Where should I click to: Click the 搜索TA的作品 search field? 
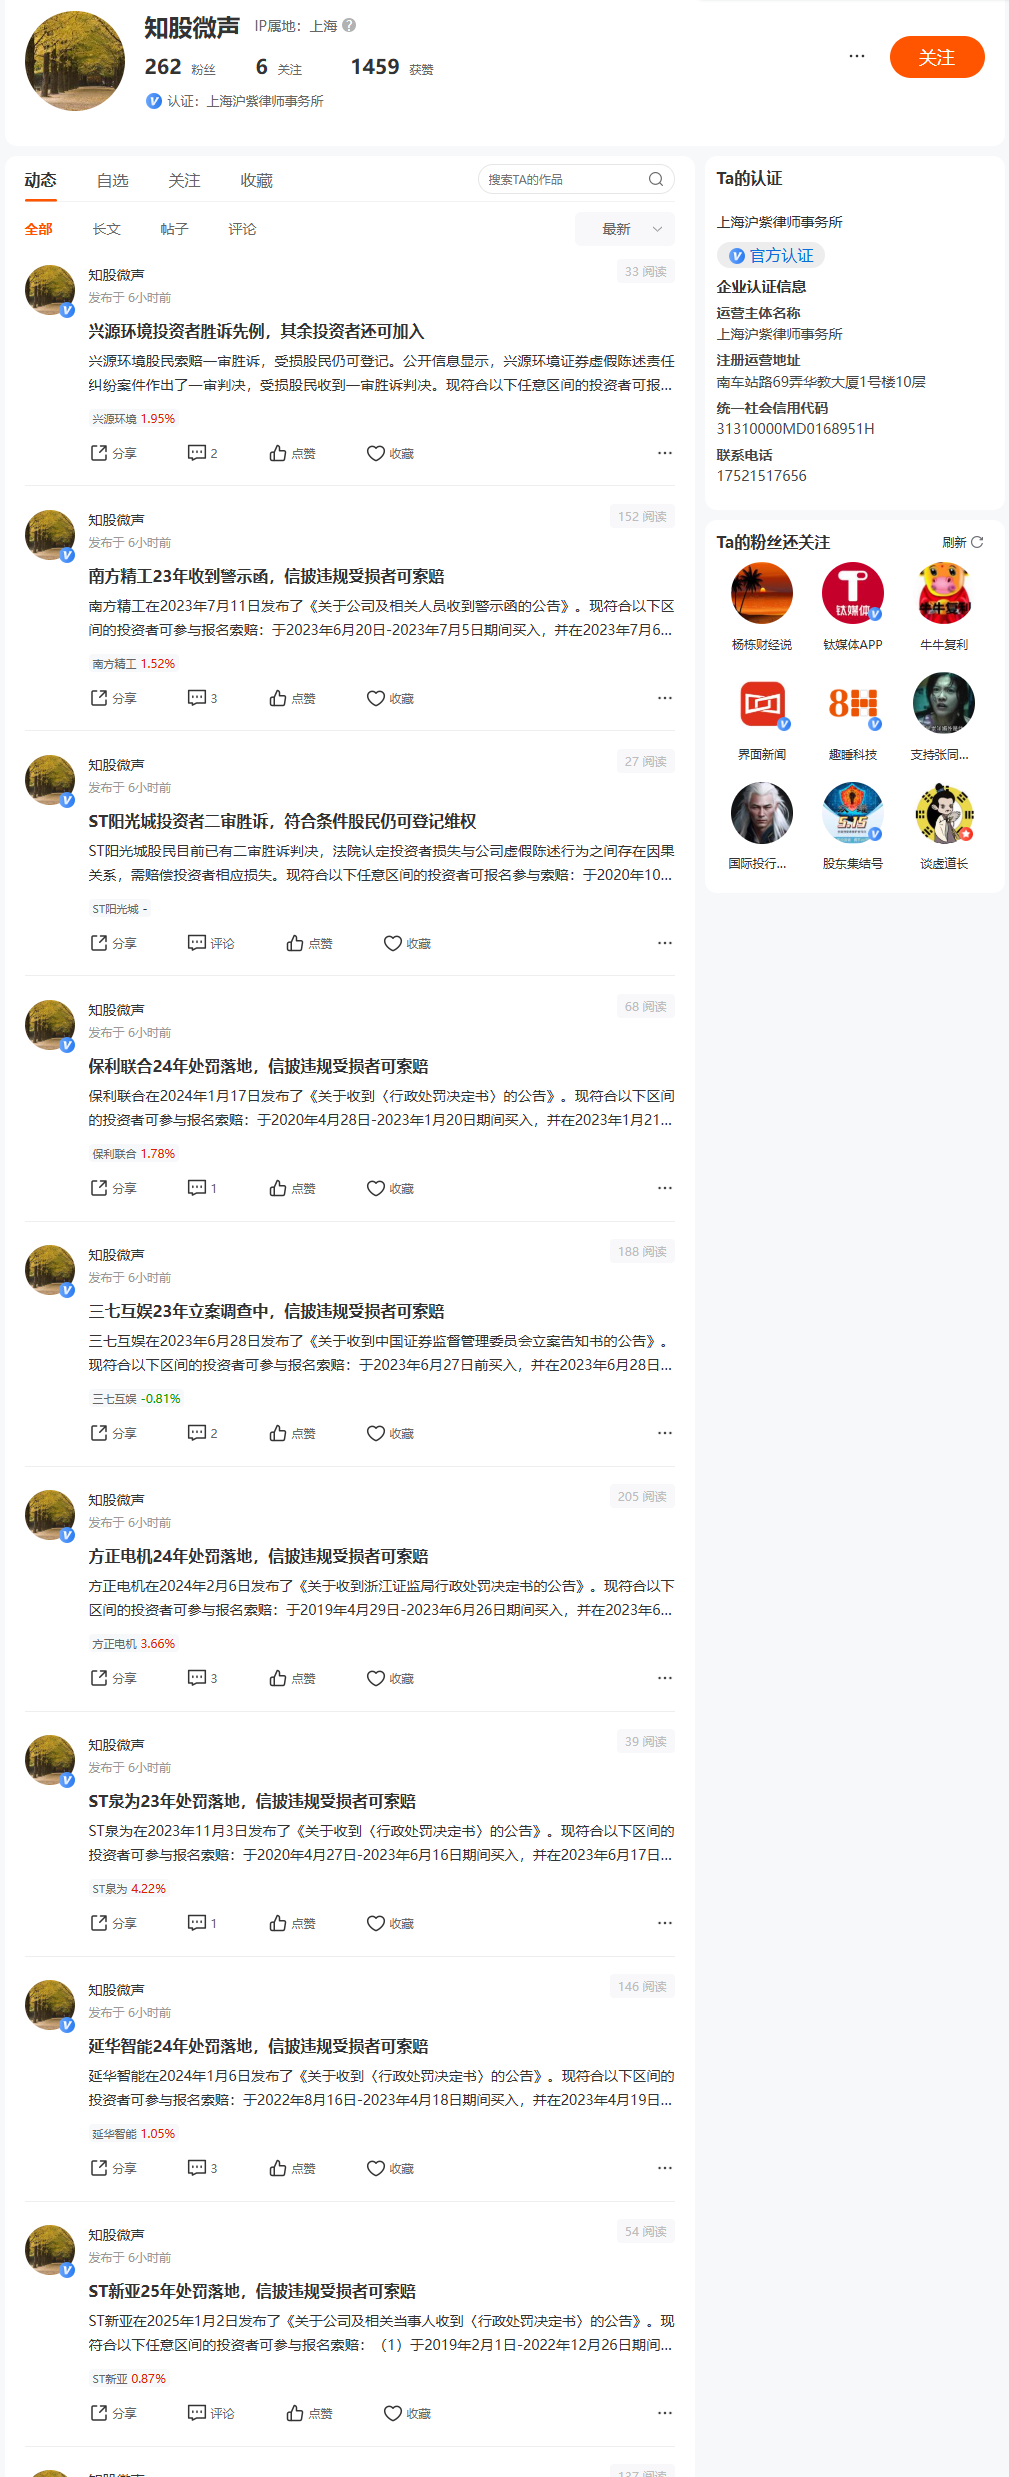click(x=566, y=179)
